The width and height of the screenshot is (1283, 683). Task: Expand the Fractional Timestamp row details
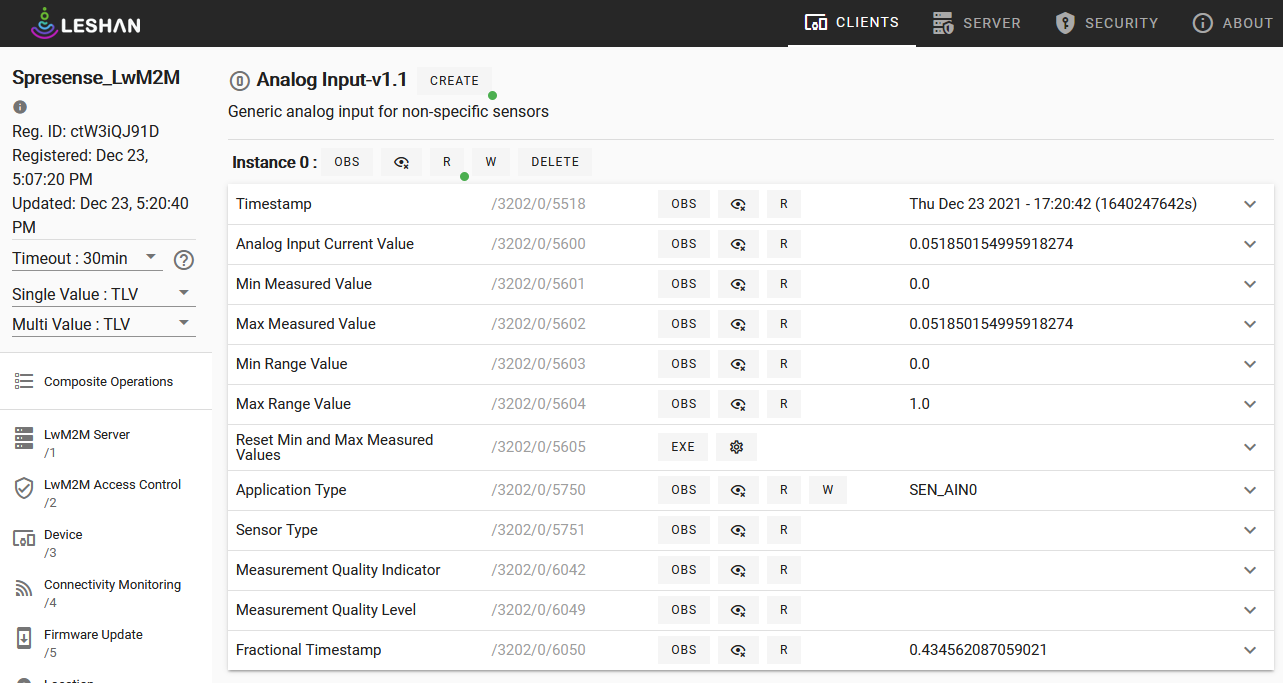click(1249, 650)
